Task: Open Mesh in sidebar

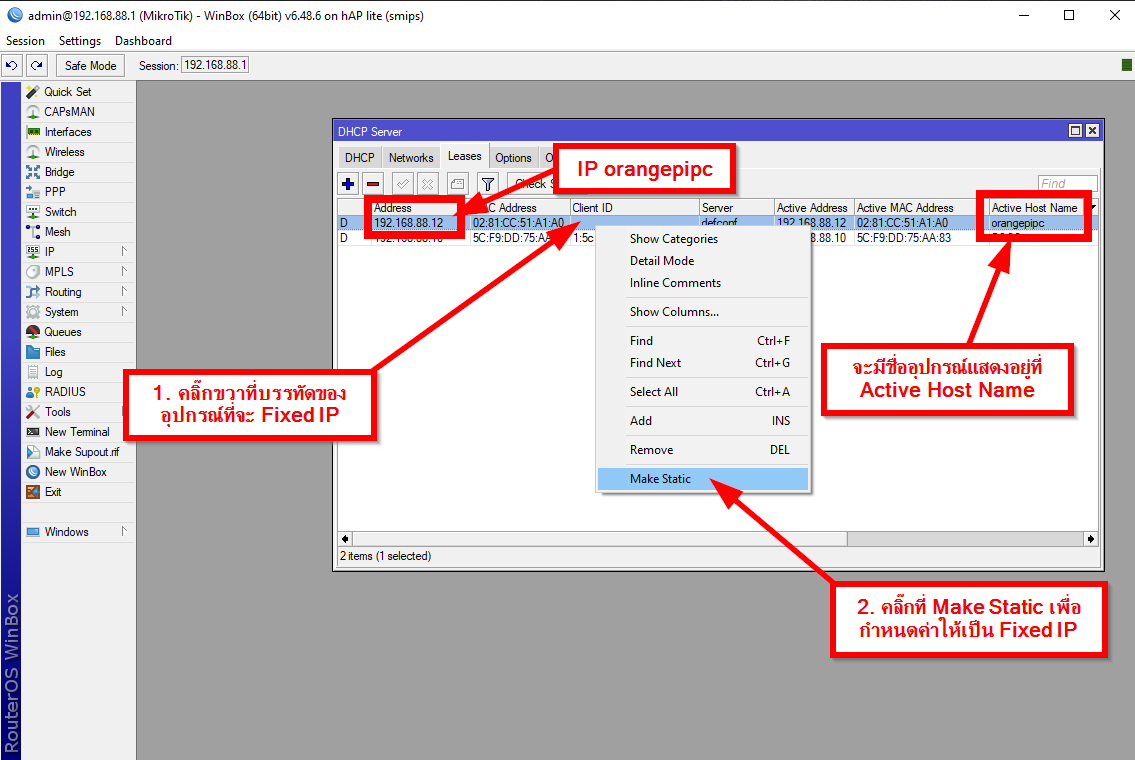Action: (x=78, y=232)
